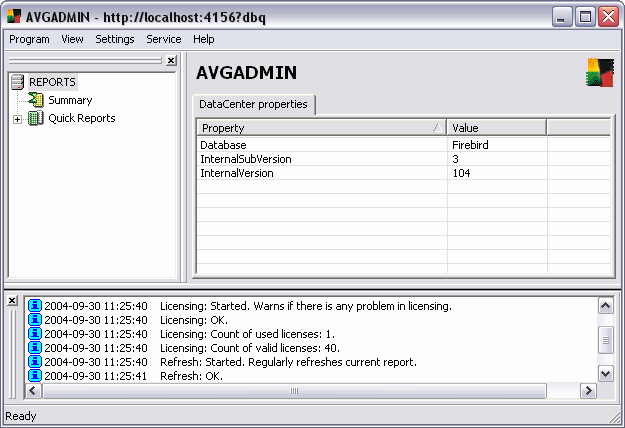Click 'Licensing: Count of used licenses: 1.' message
The height and width of the screenshot is (428, 625).
247,334
